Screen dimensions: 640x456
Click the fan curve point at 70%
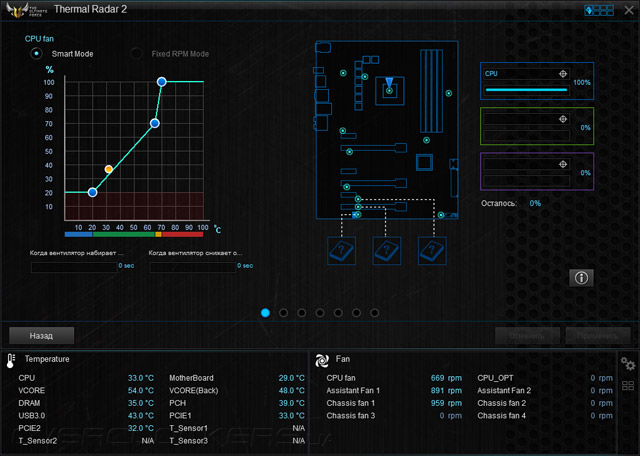[155, 123]
